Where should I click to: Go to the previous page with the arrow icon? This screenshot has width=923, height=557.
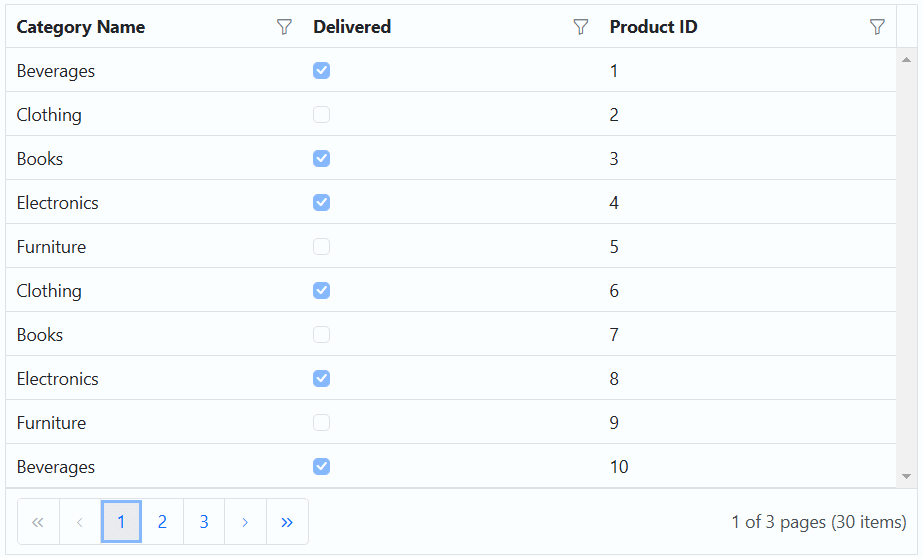click(80, 522)
